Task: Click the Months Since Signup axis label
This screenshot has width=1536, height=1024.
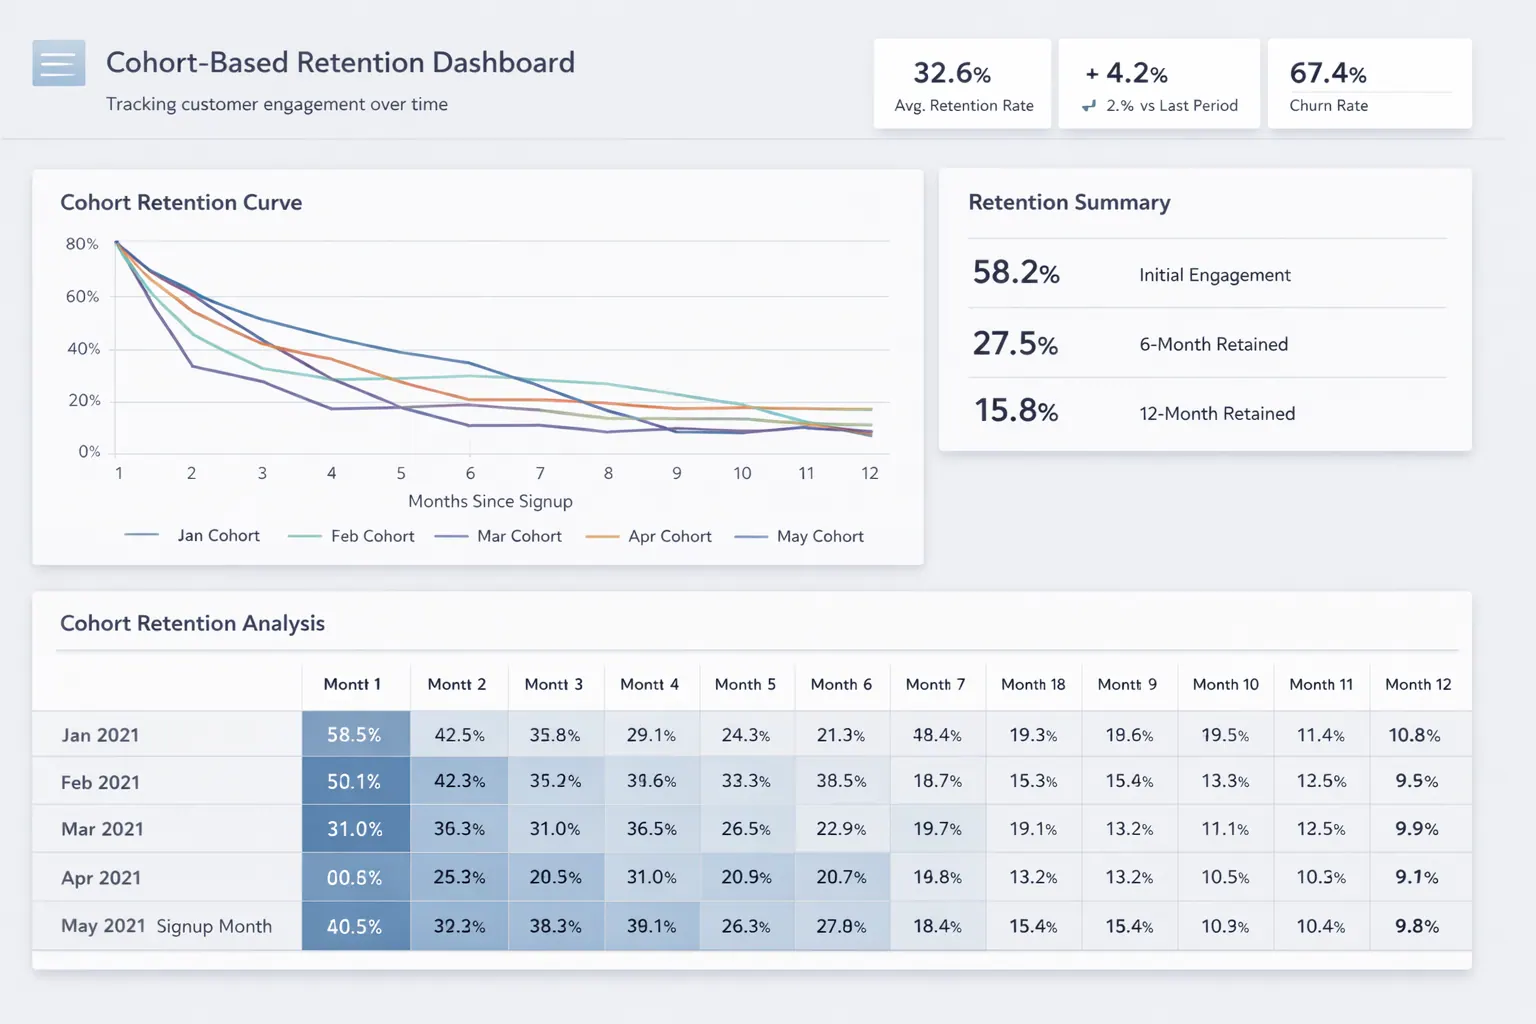Action: click(x=489, y=501)
